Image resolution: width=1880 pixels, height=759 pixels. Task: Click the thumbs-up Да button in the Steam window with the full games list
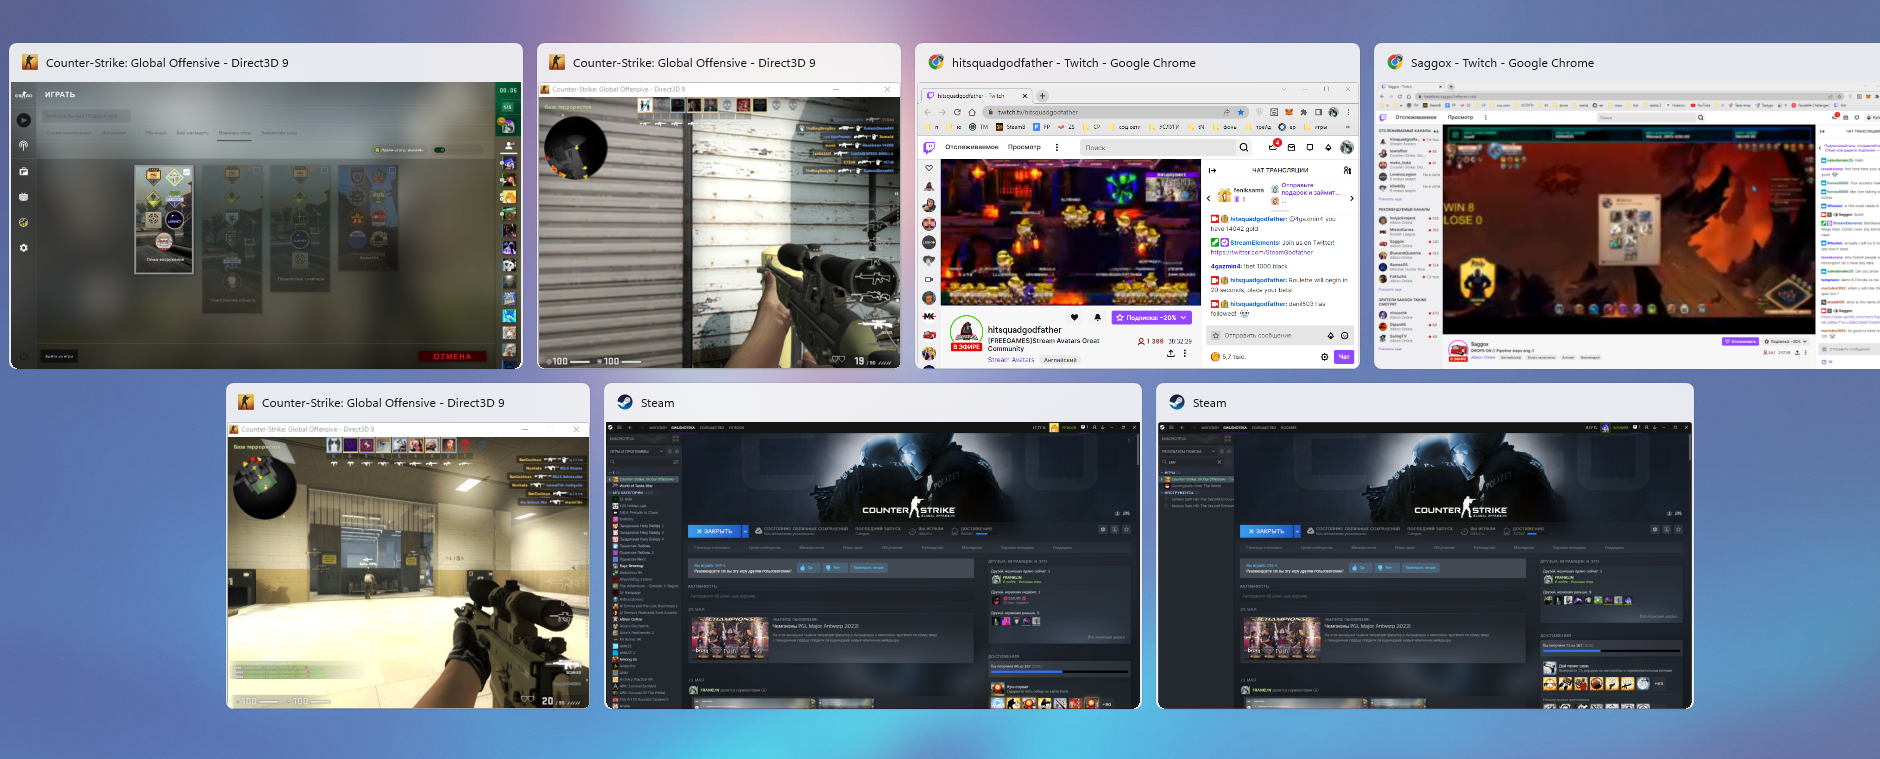810,568
